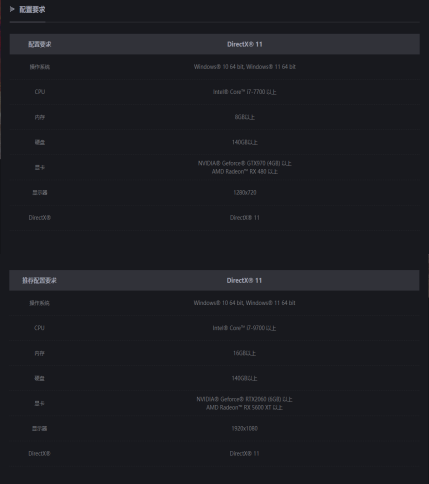Click the page scrollbar on the right edge

(x=428, y=276)
